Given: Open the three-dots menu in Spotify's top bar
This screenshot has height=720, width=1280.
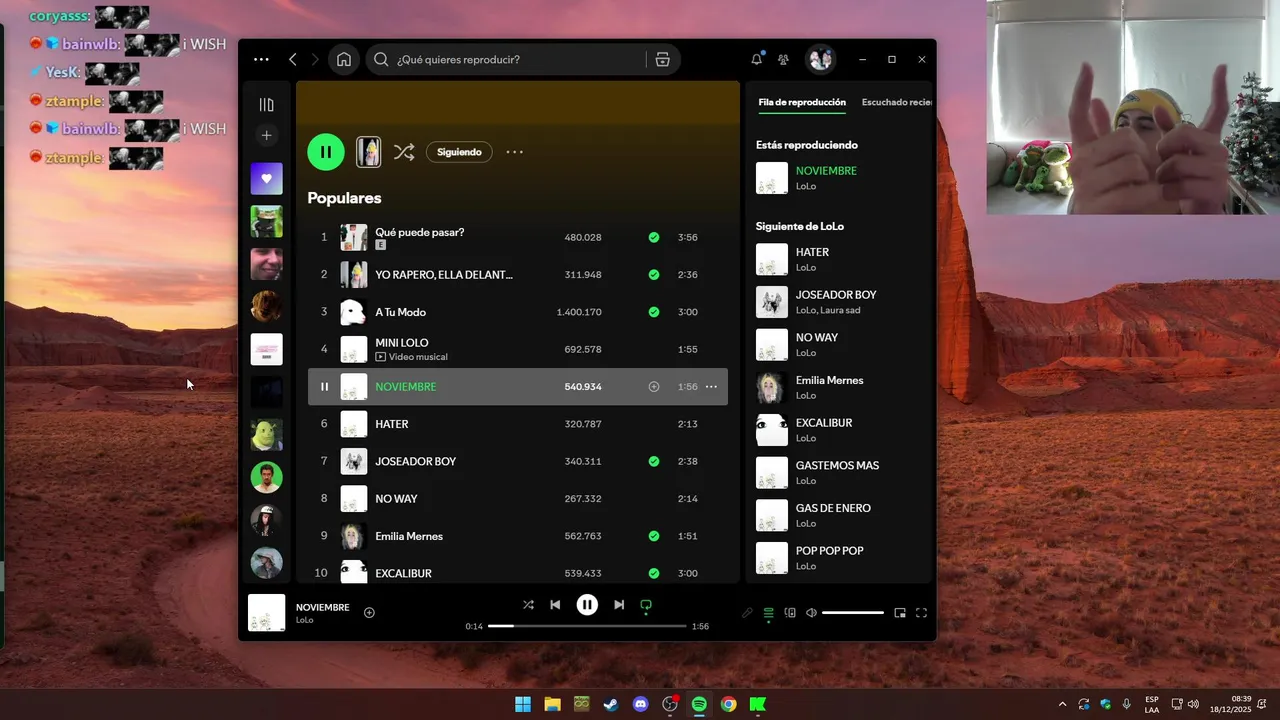Looking at the screenshot, I should coord(261,60).
